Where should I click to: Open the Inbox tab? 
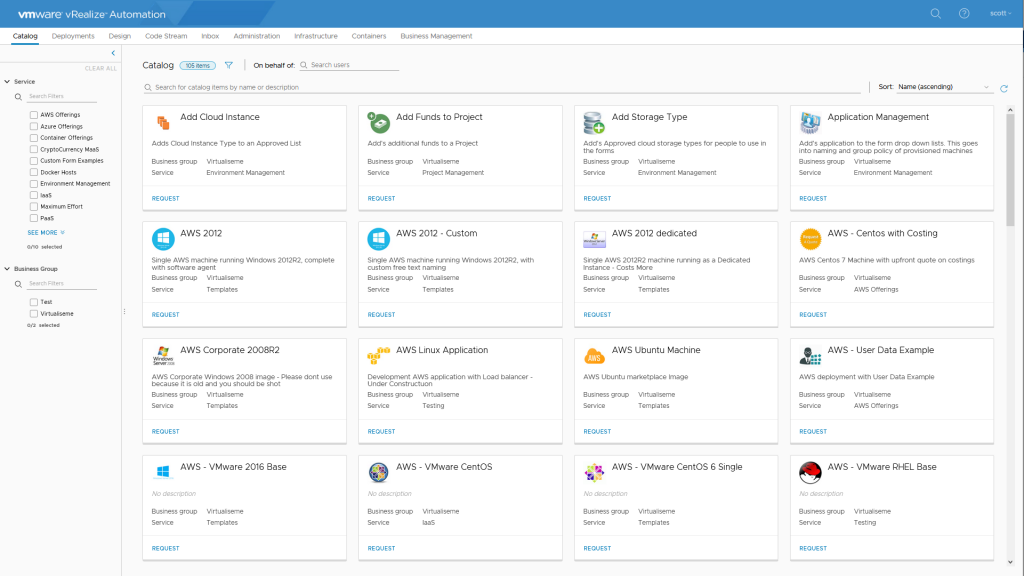(x=210, y=36)
